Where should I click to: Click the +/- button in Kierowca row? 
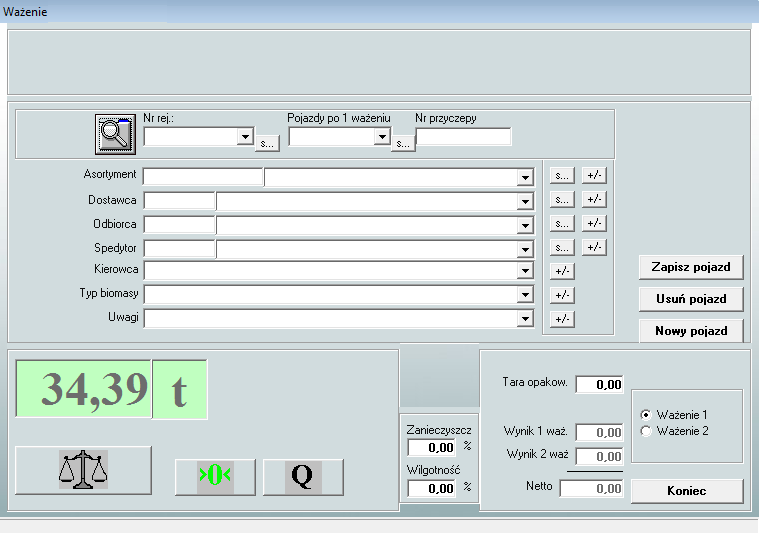(x=562, y=271)
